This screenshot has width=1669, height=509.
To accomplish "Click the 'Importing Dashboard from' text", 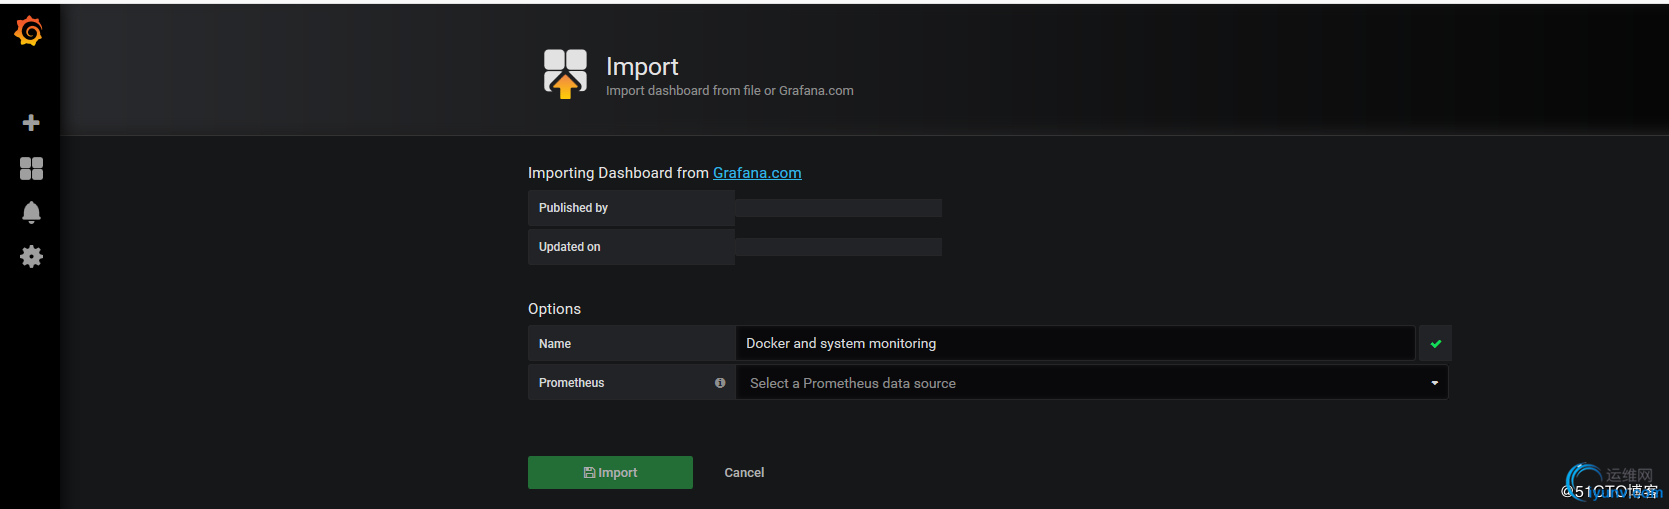I will tap(618, 173).
